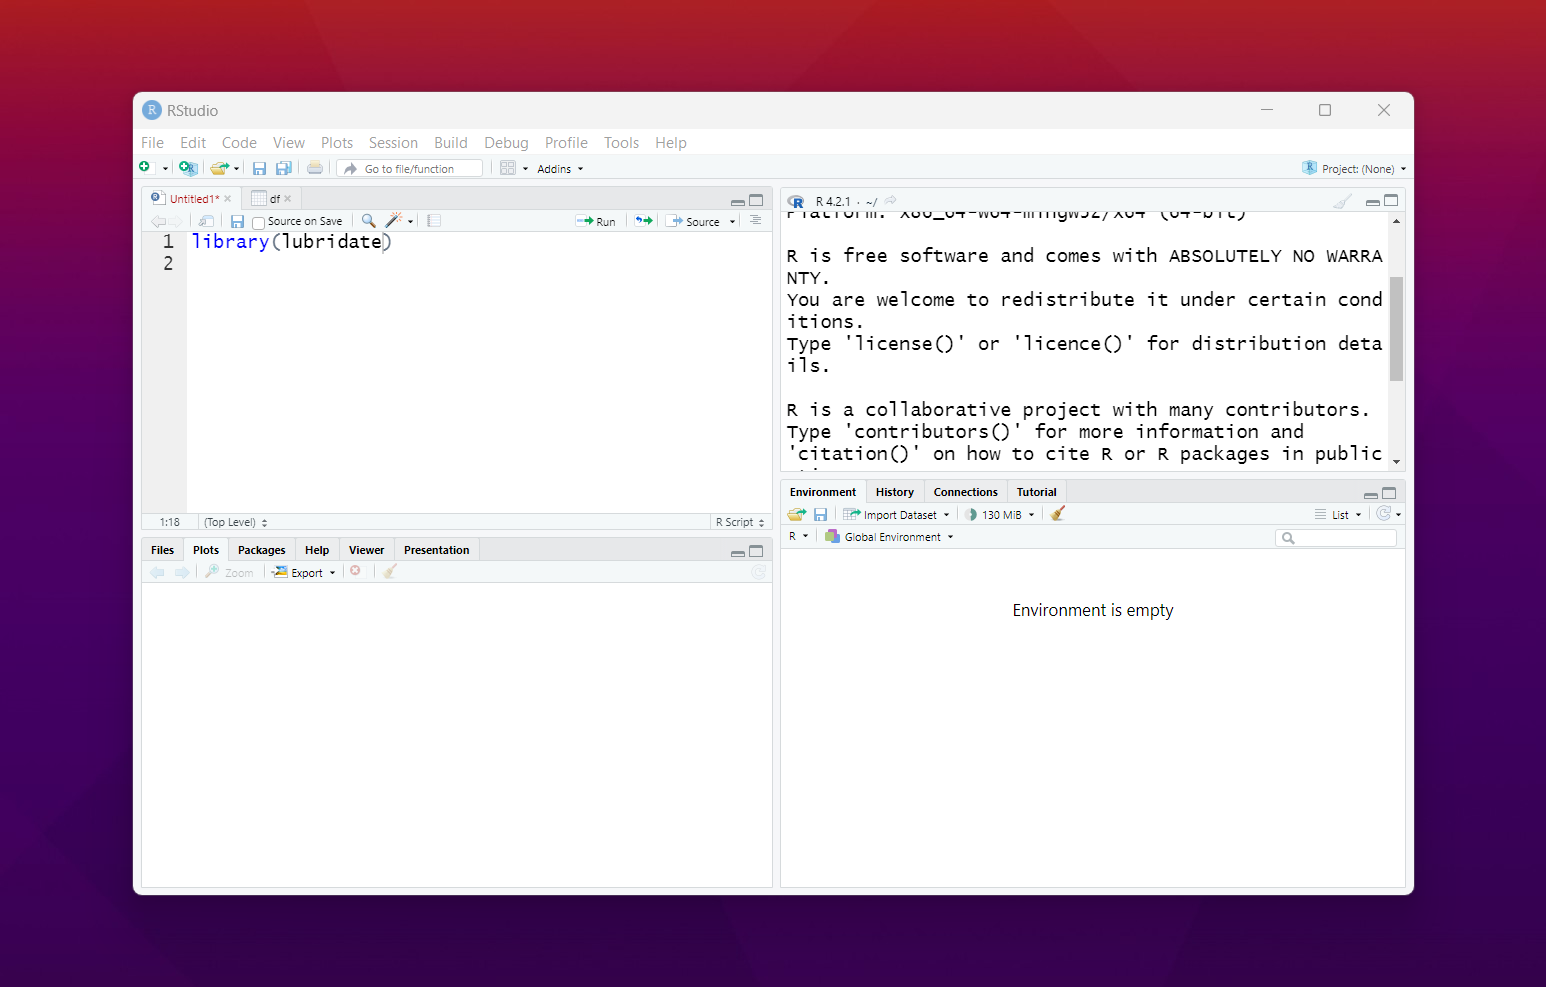This screenshot has height=987, width=1546.
Task: Switch to the History tab
Action: tap(894, 492)
